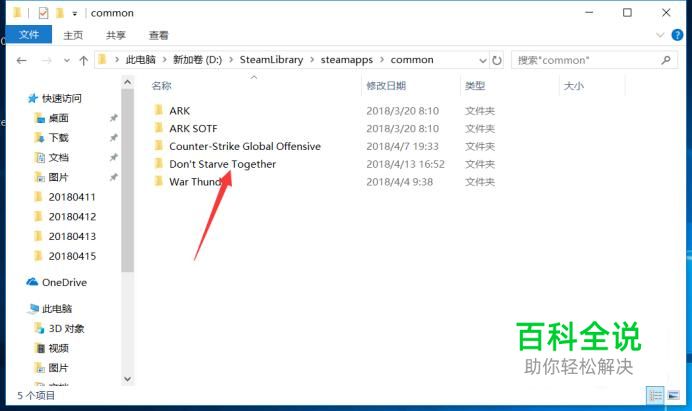Click the Counter-Strike Global Offensive folder icon
Screen dimensions: 692x411
click(x=158, y=146)
